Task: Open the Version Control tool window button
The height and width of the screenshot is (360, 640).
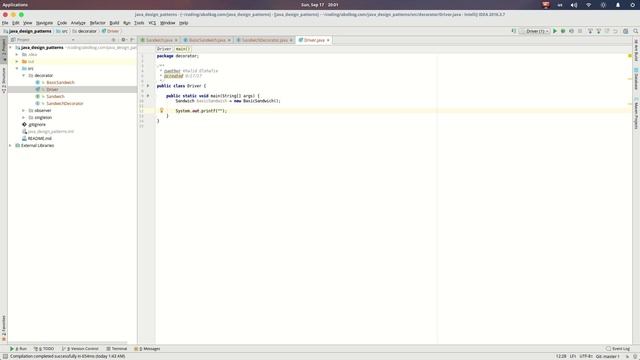Action: click(80, 349)
